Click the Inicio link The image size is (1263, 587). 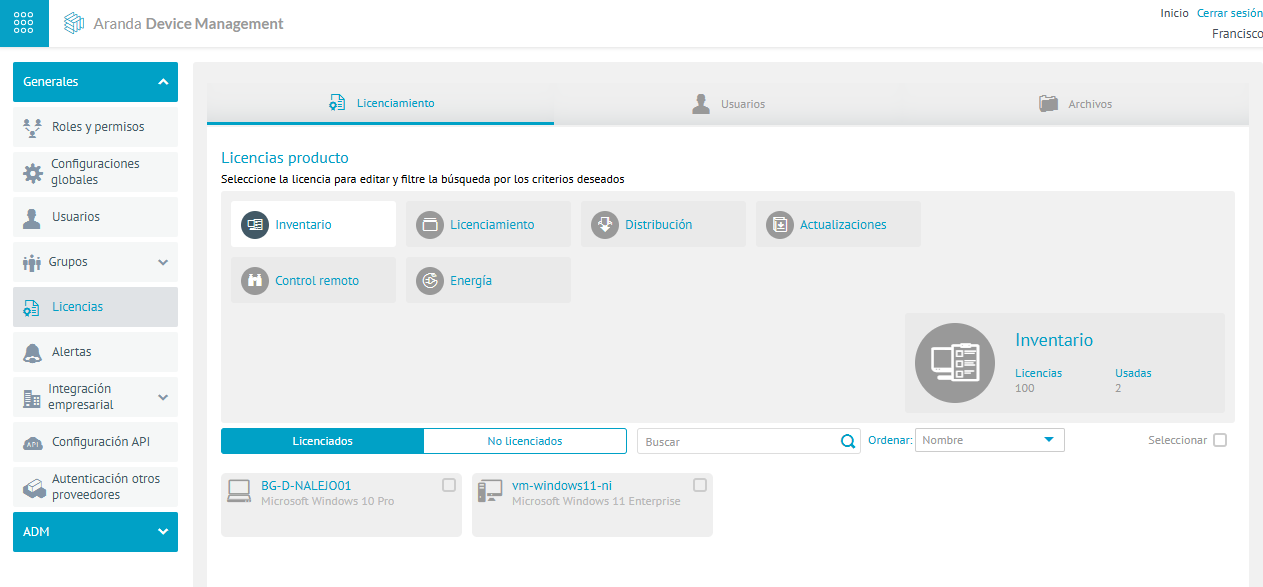coord(1174,13)
